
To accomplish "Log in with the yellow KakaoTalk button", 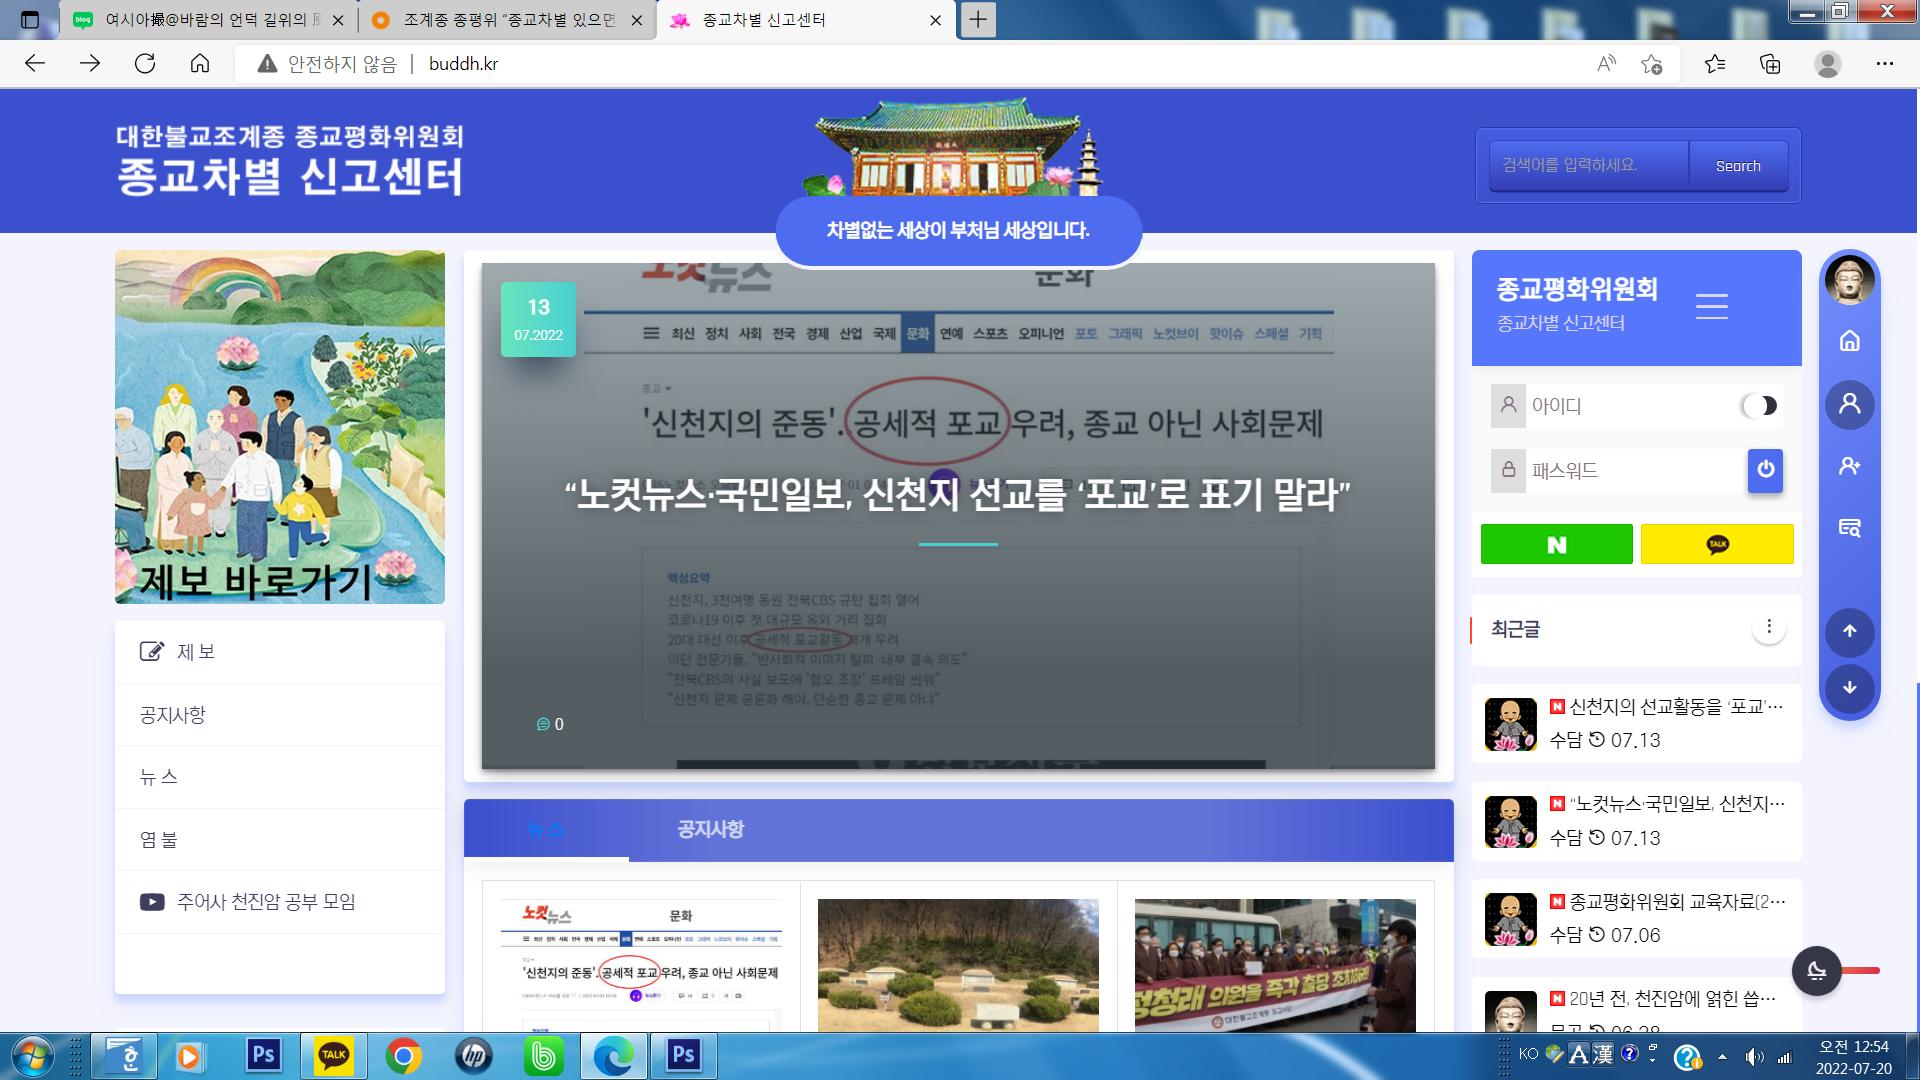I will tap(1716, 544).
